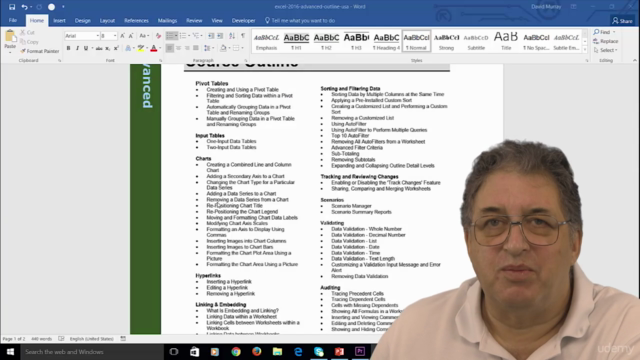
Task: Clear all formatting icon
Action: [158, 36]
